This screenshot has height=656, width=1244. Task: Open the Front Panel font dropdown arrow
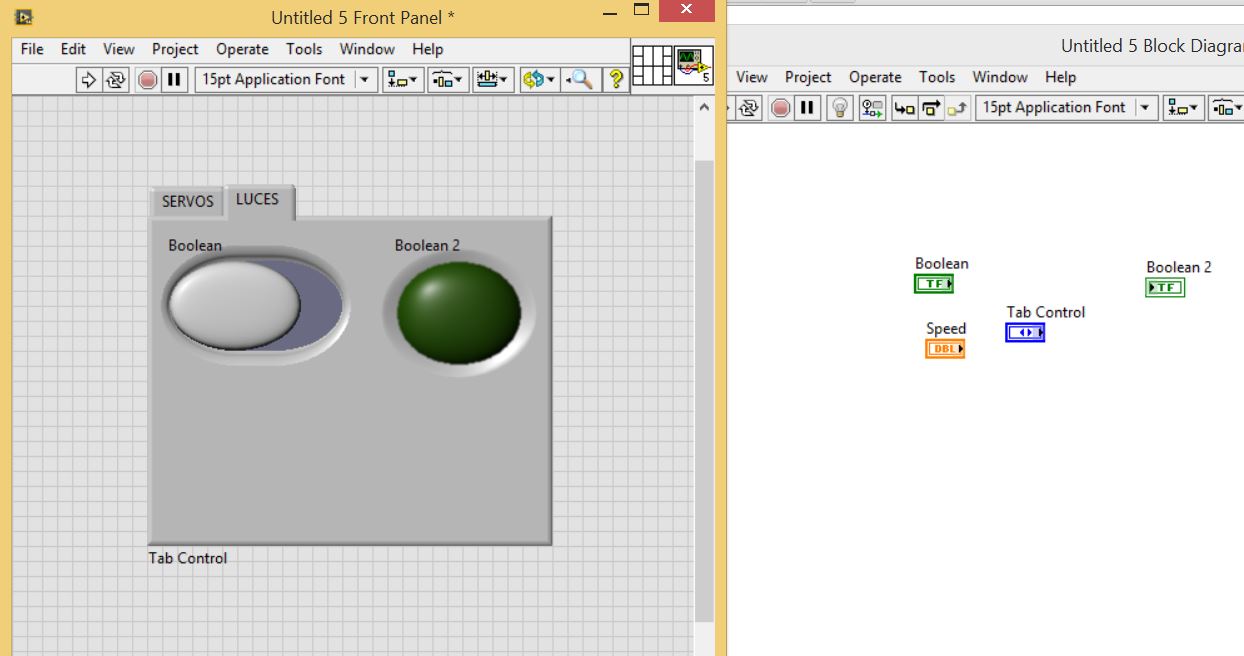365,80
